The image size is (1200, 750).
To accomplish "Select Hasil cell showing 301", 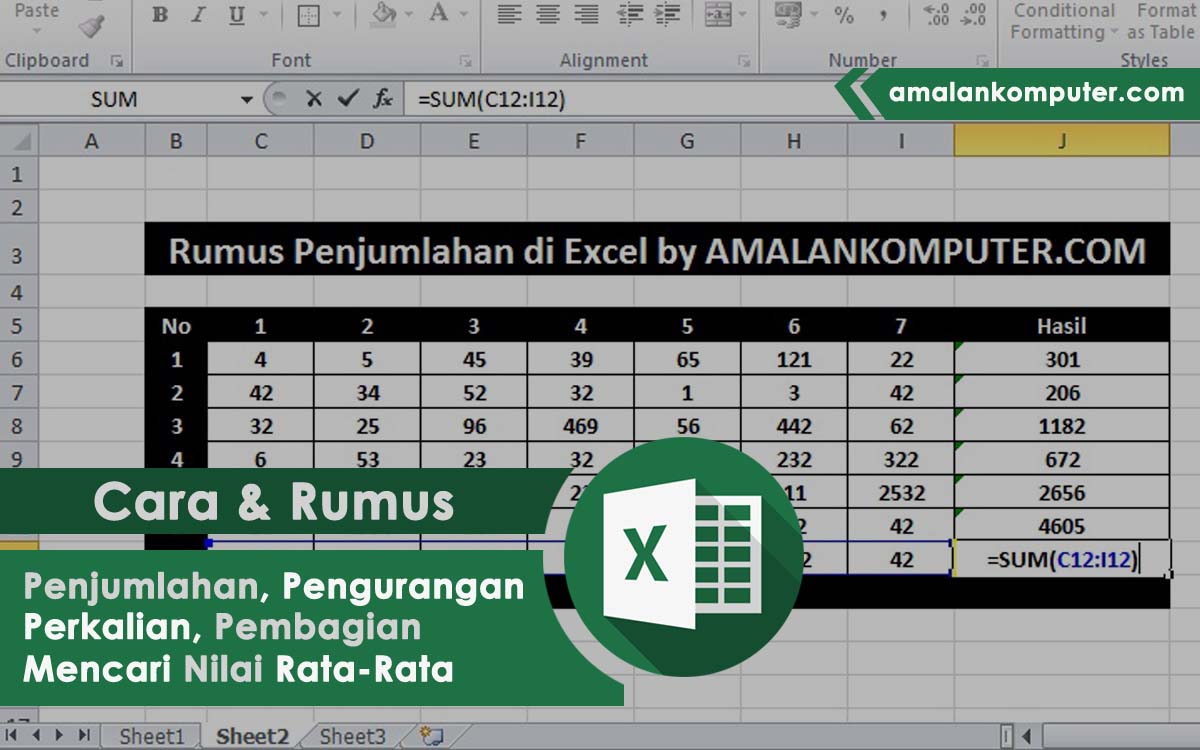I will click(1062, 359).
